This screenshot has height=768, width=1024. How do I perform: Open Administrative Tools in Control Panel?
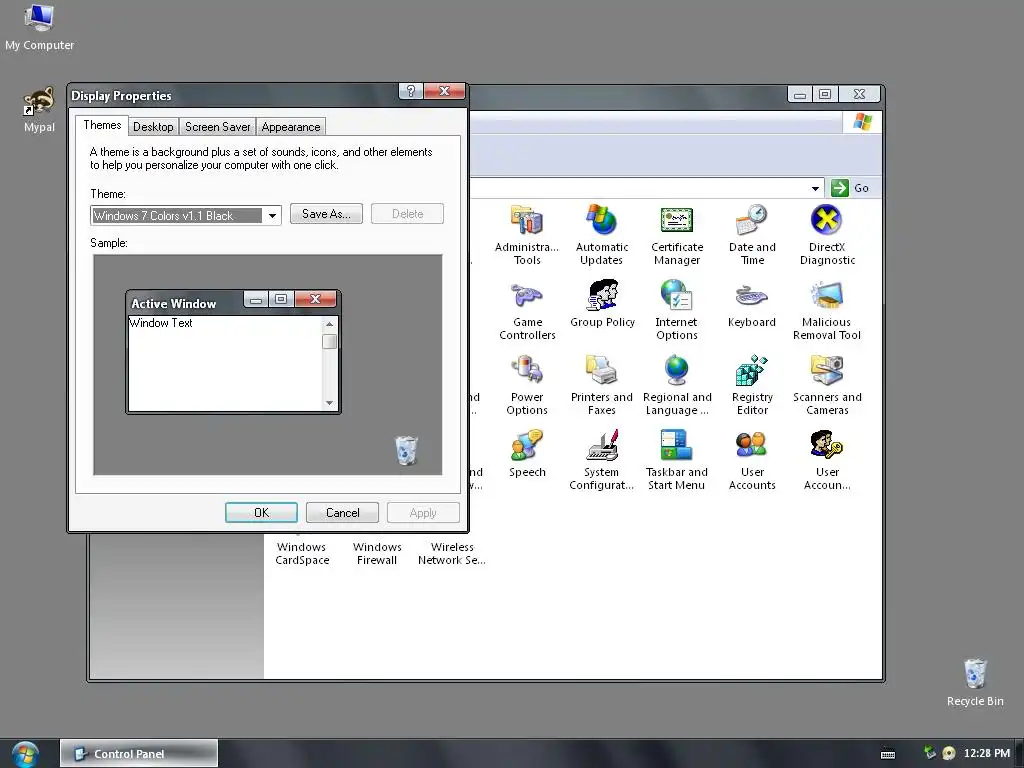point(526,234)
